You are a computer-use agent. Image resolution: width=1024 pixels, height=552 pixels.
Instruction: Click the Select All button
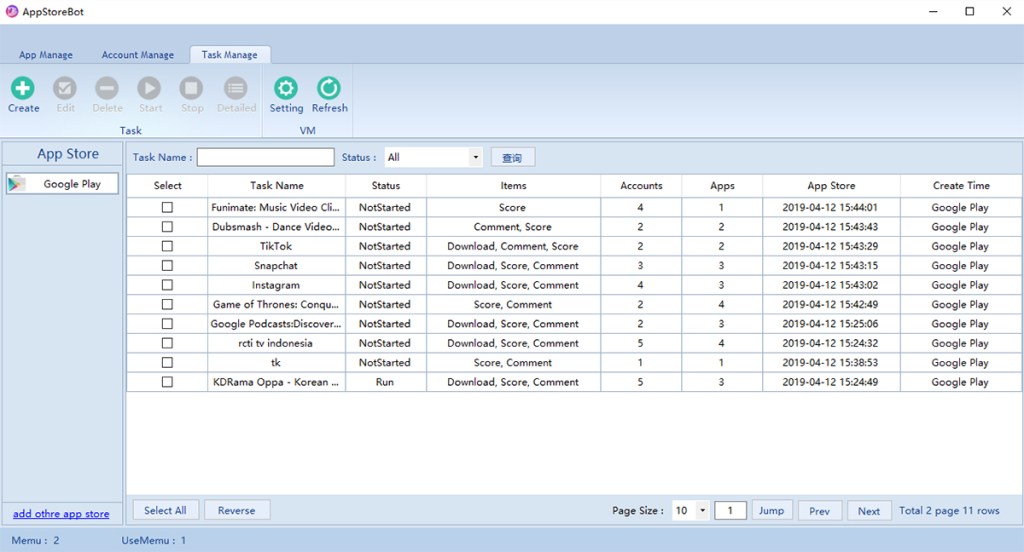coord(165,511)
